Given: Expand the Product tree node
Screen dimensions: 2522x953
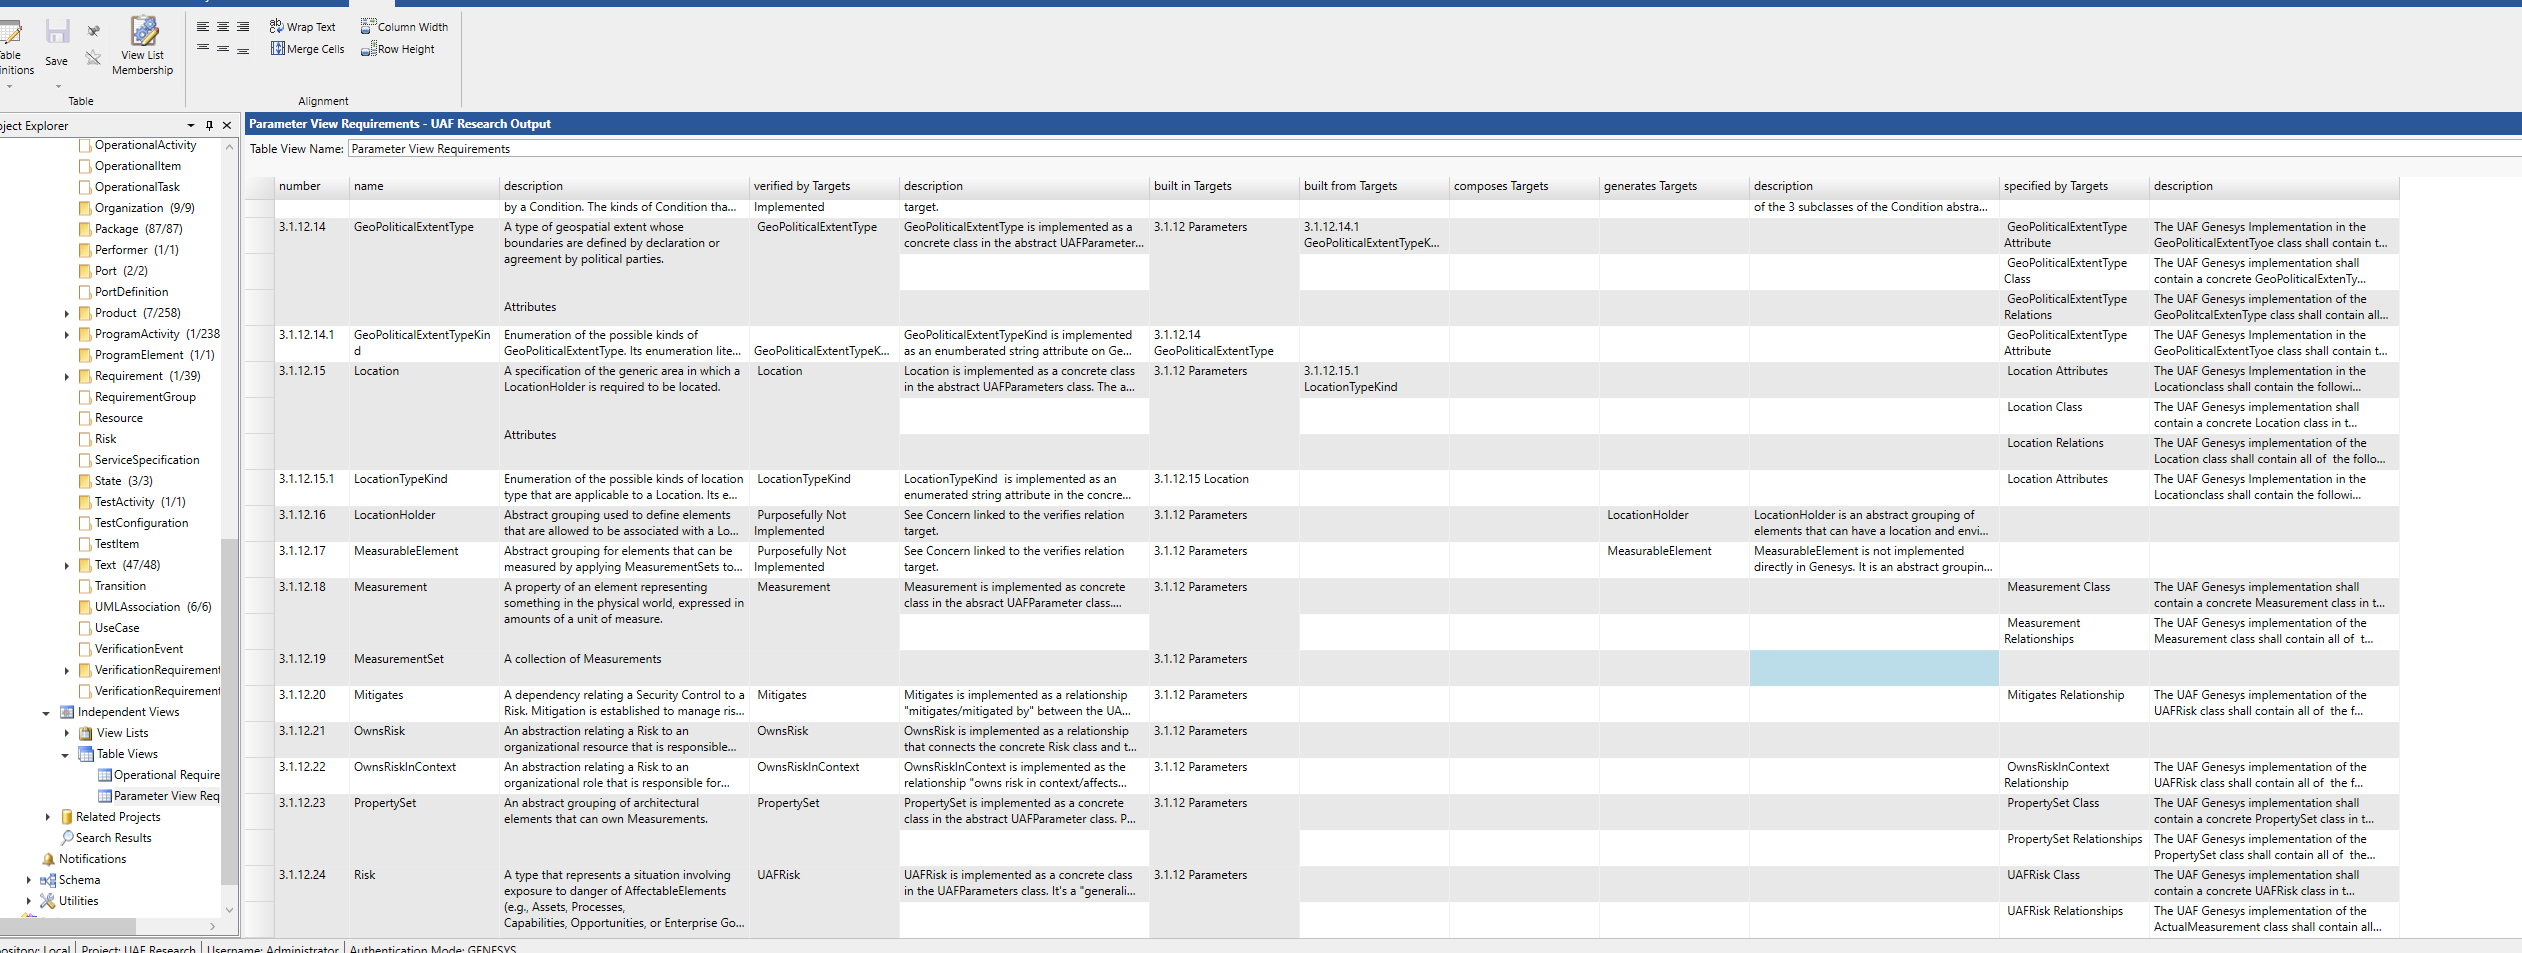Looking at the screenshot, I should tap(67, 314).
